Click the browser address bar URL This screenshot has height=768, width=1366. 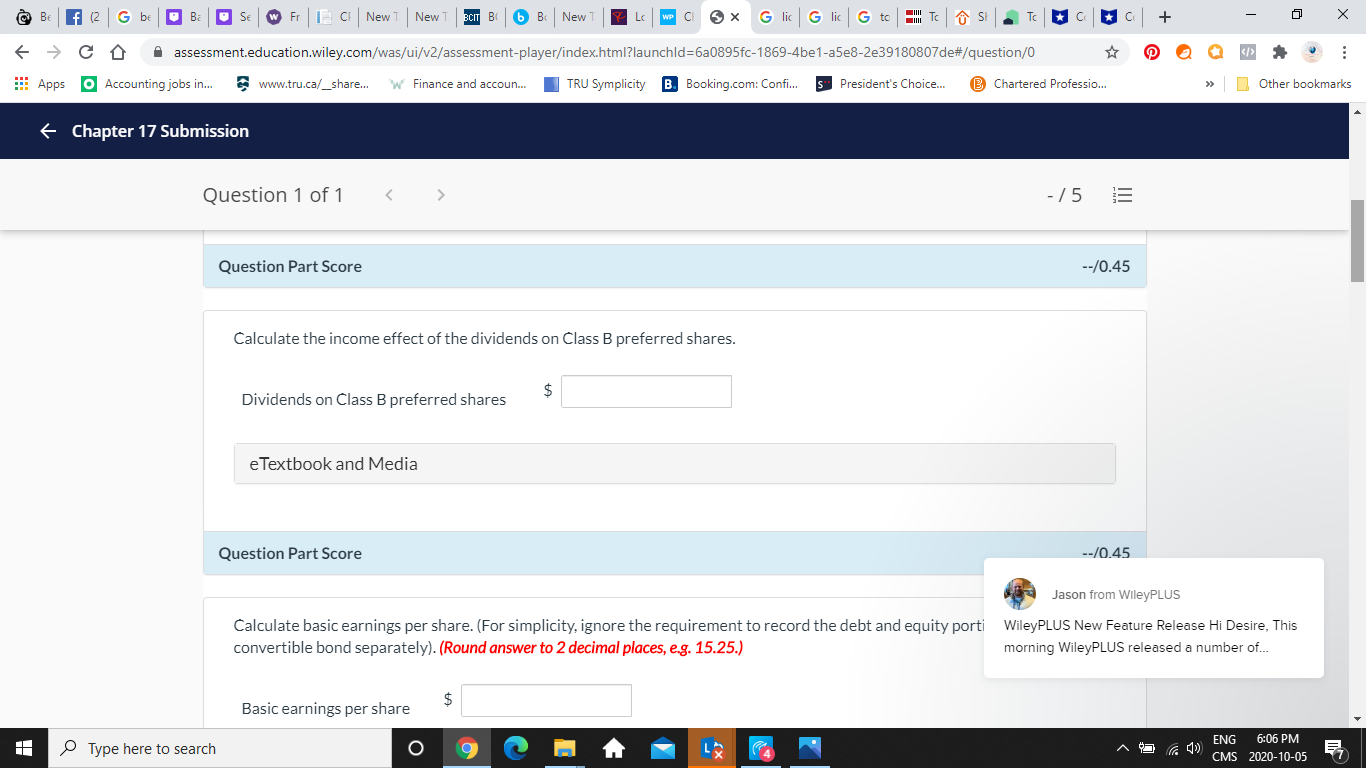pos(604,52)
